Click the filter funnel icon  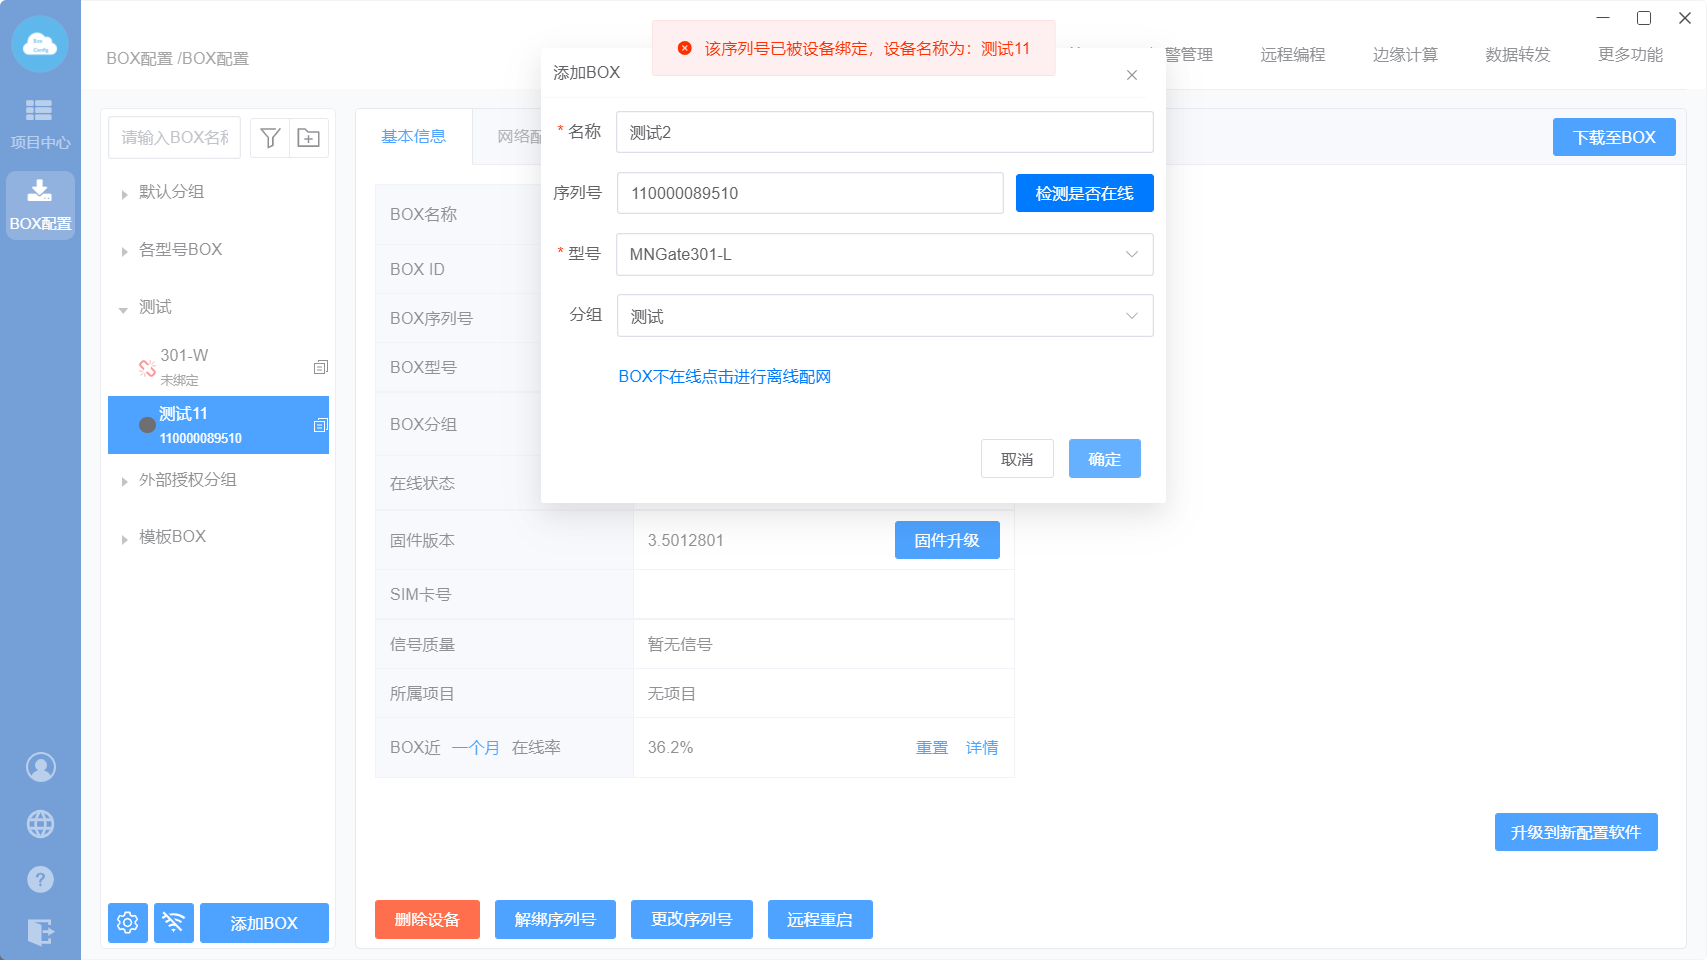[x=270, y=138]
